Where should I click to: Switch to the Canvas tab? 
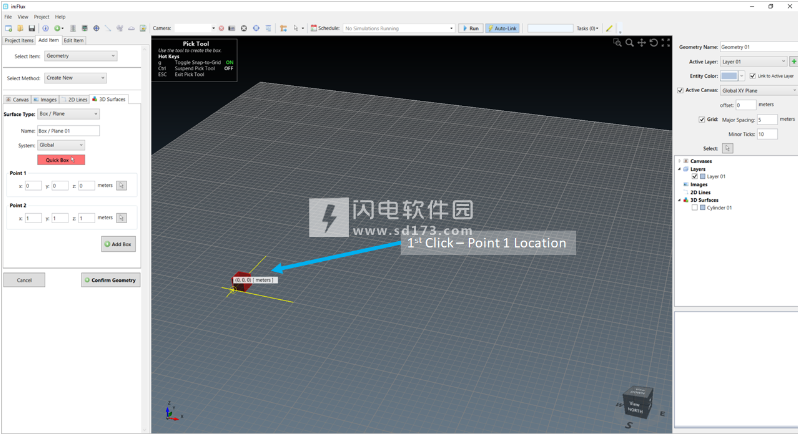[17, 100]
